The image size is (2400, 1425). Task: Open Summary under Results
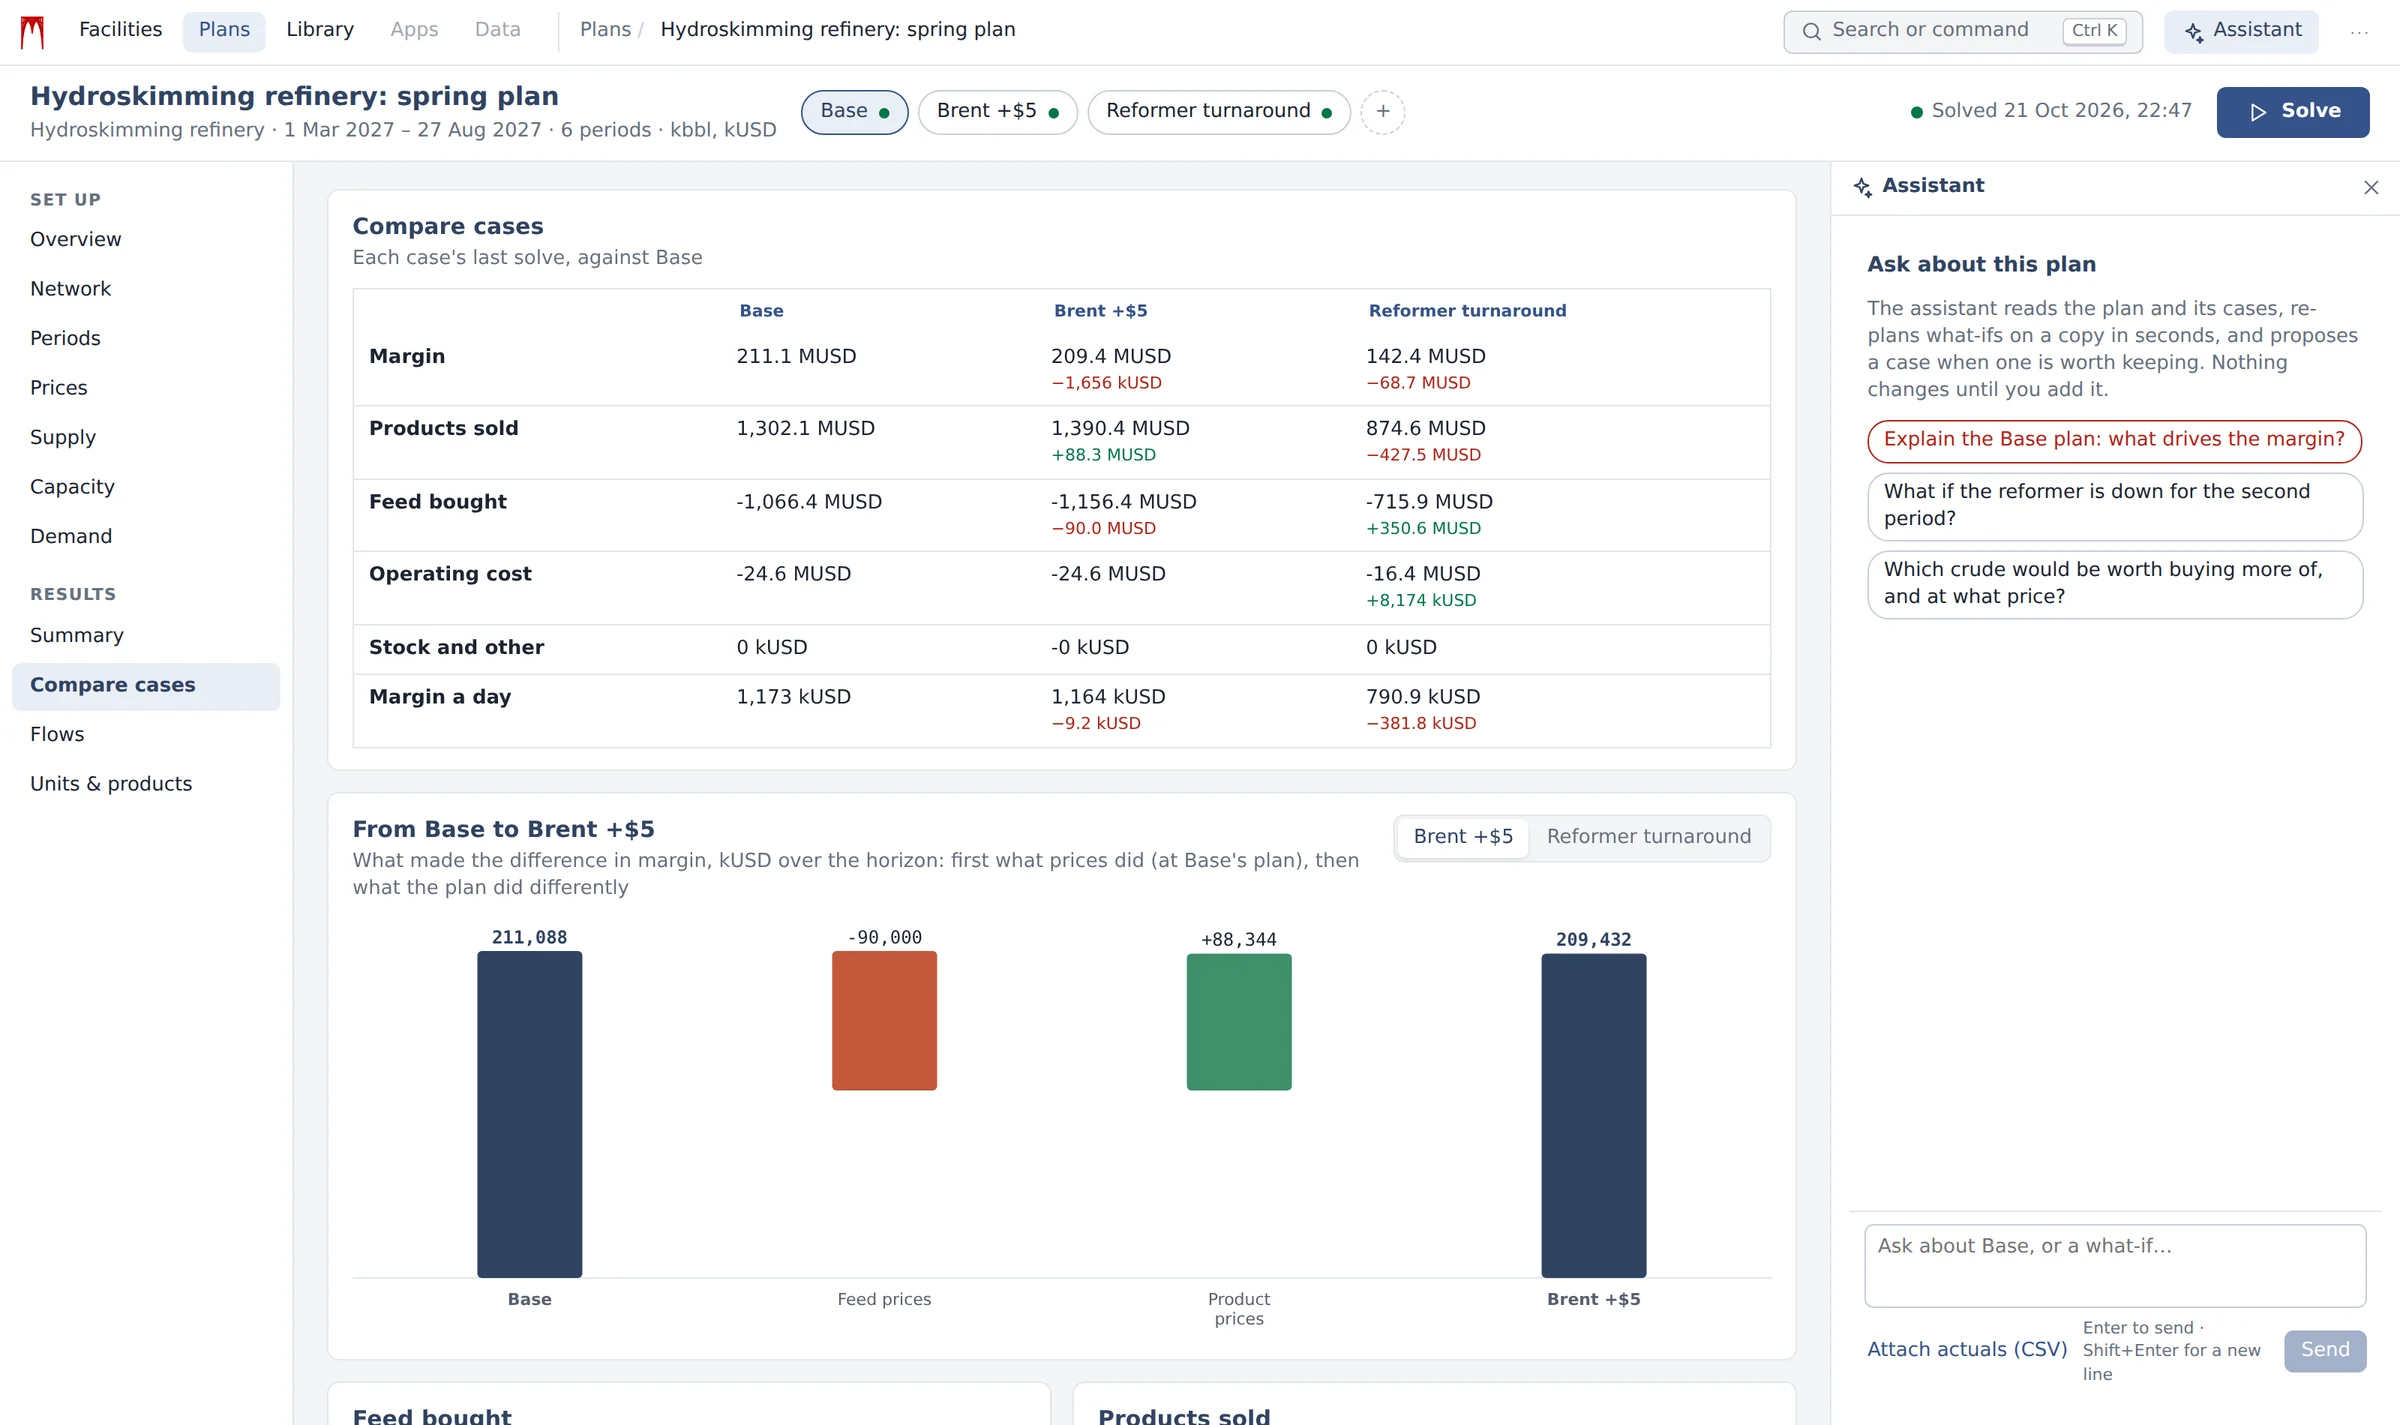coord(146,636)
